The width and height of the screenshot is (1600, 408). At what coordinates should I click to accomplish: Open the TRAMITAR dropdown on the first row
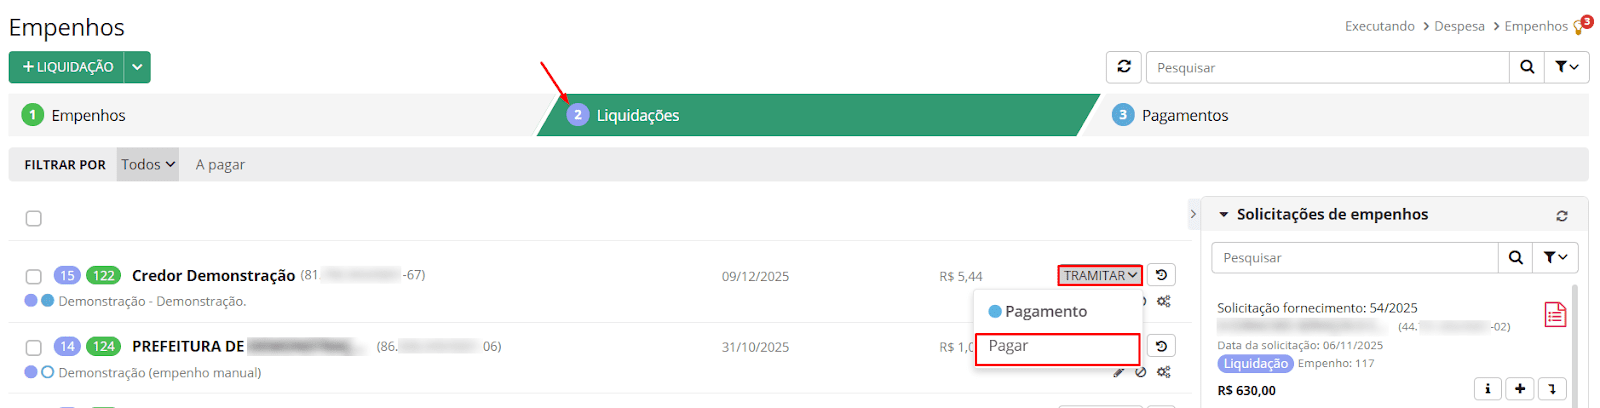(1100, 275)
